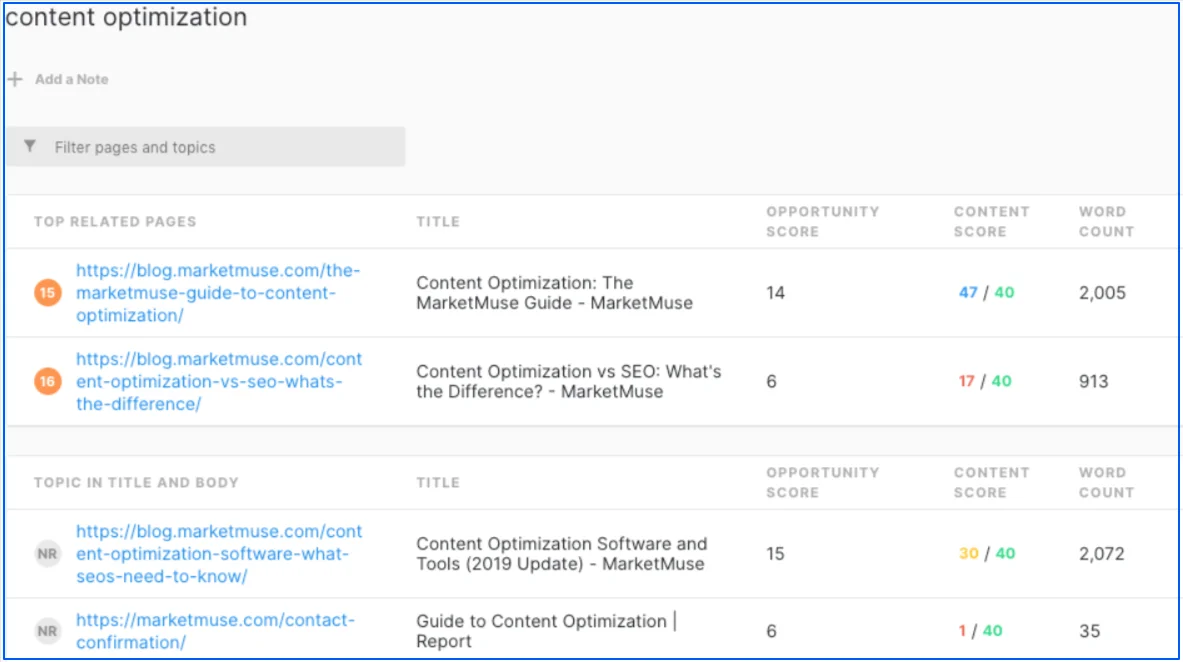Click word count 35
1183x662 pixels.
1089,631
